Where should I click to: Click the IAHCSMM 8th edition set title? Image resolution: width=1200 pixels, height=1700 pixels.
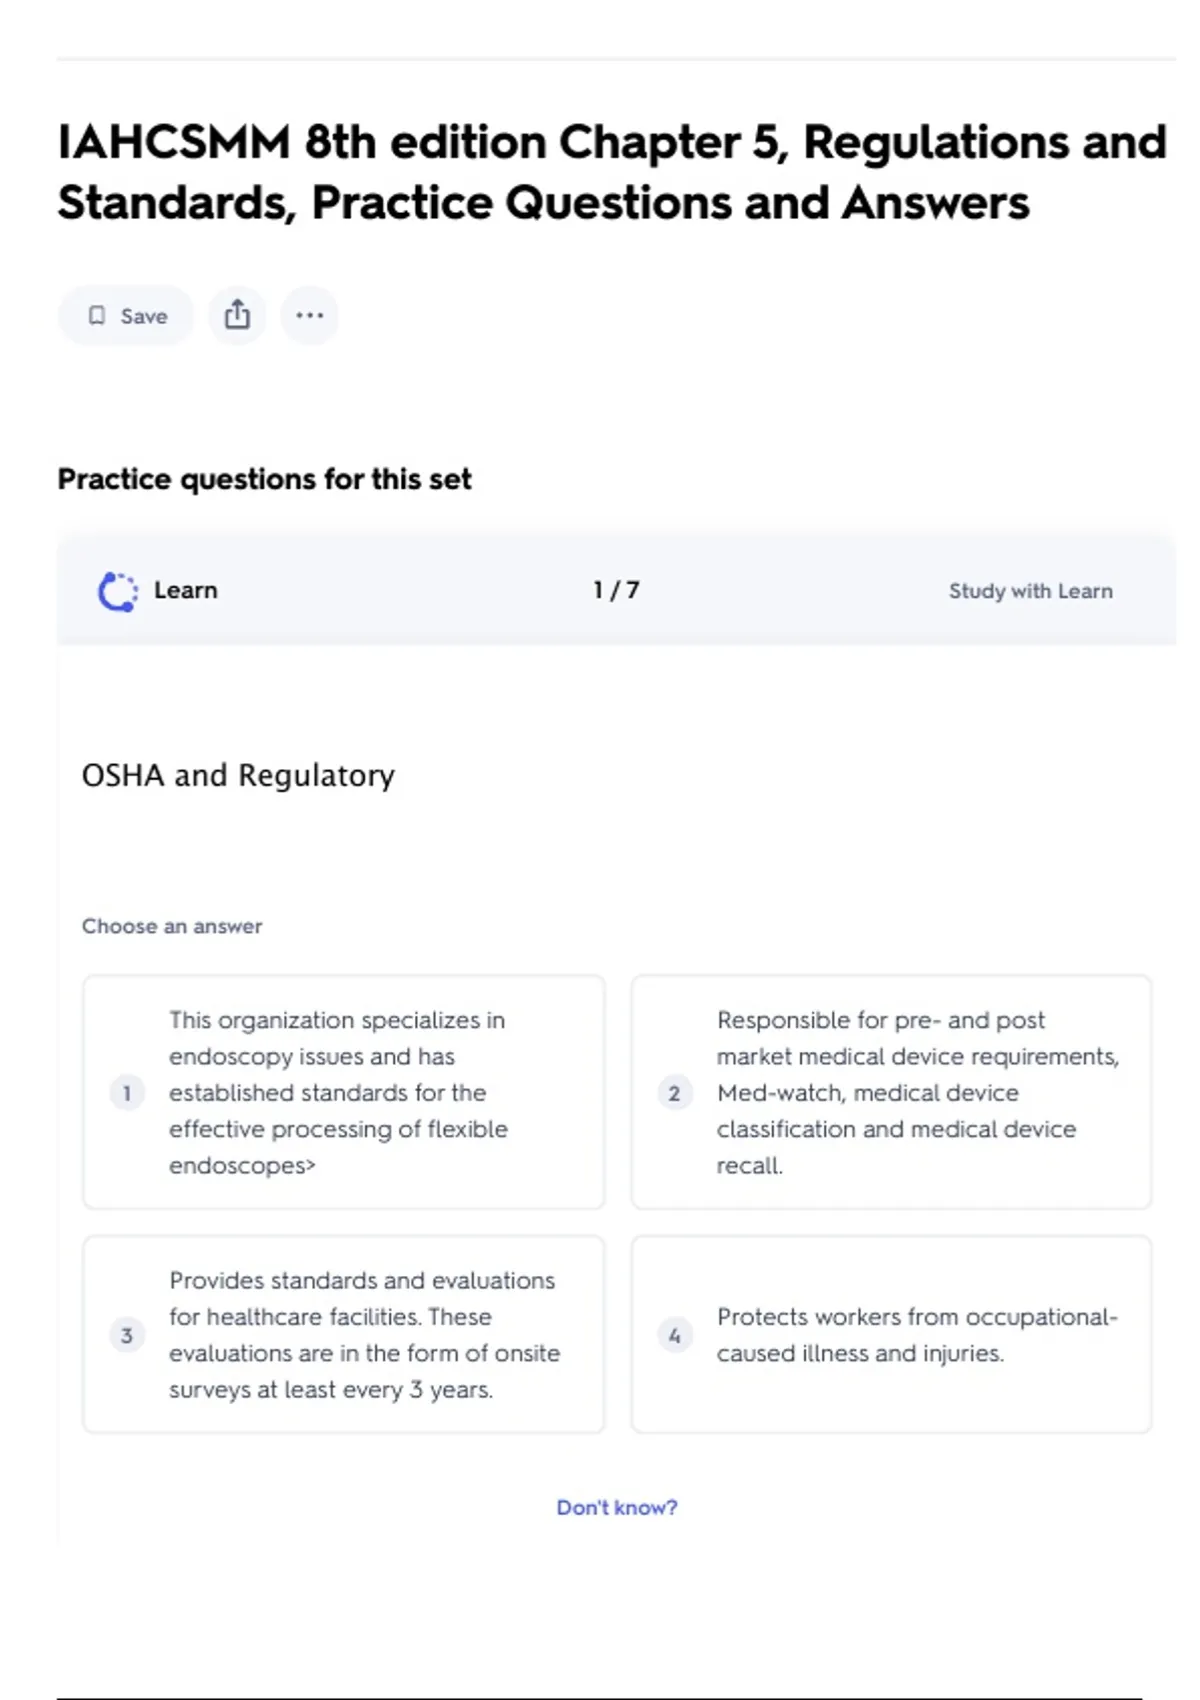pyautogui.click(x=612, y=172)
